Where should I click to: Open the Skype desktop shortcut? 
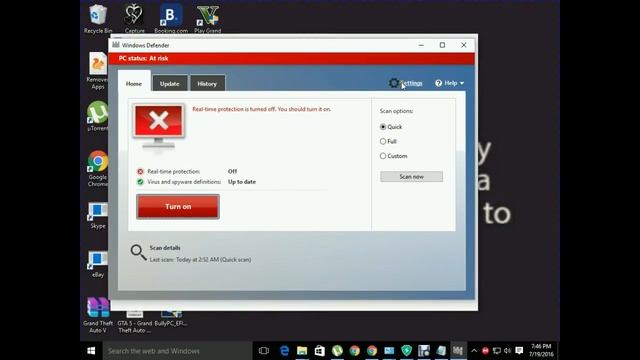coord(98,216)
